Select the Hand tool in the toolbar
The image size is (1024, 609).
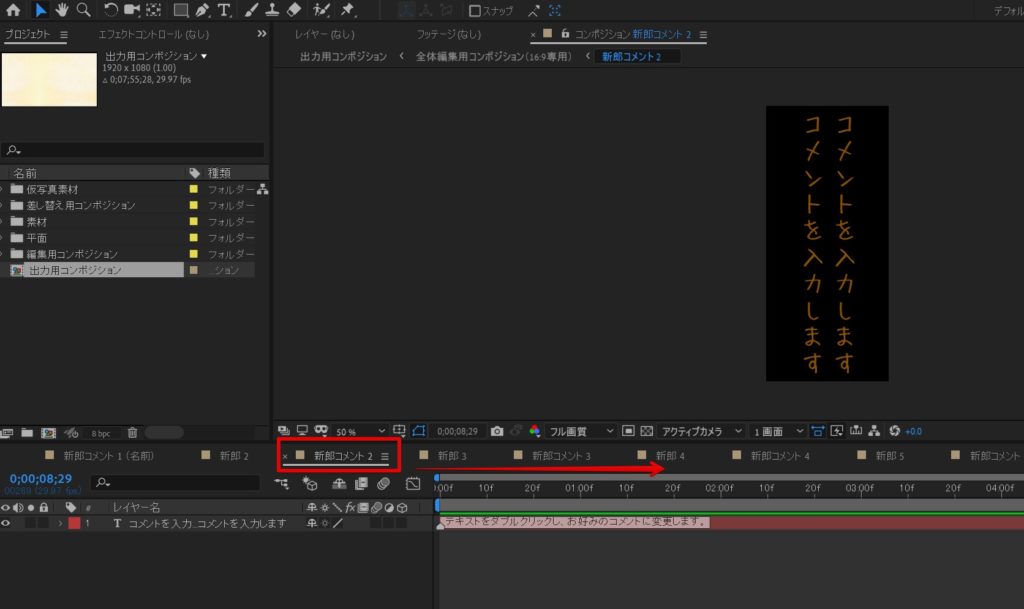61,10
